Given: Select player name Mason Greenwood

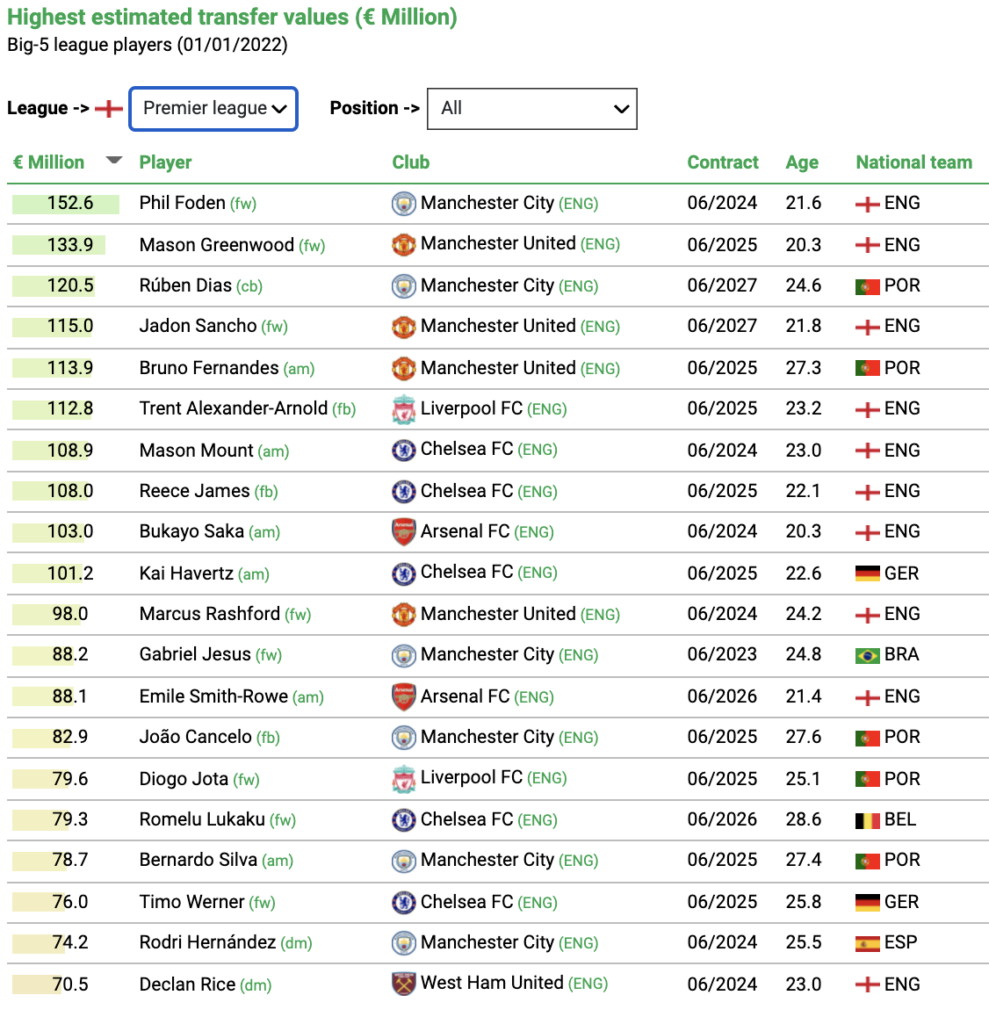Looking at the screenshot, I should pyautogui.click(x=216, y=245).
